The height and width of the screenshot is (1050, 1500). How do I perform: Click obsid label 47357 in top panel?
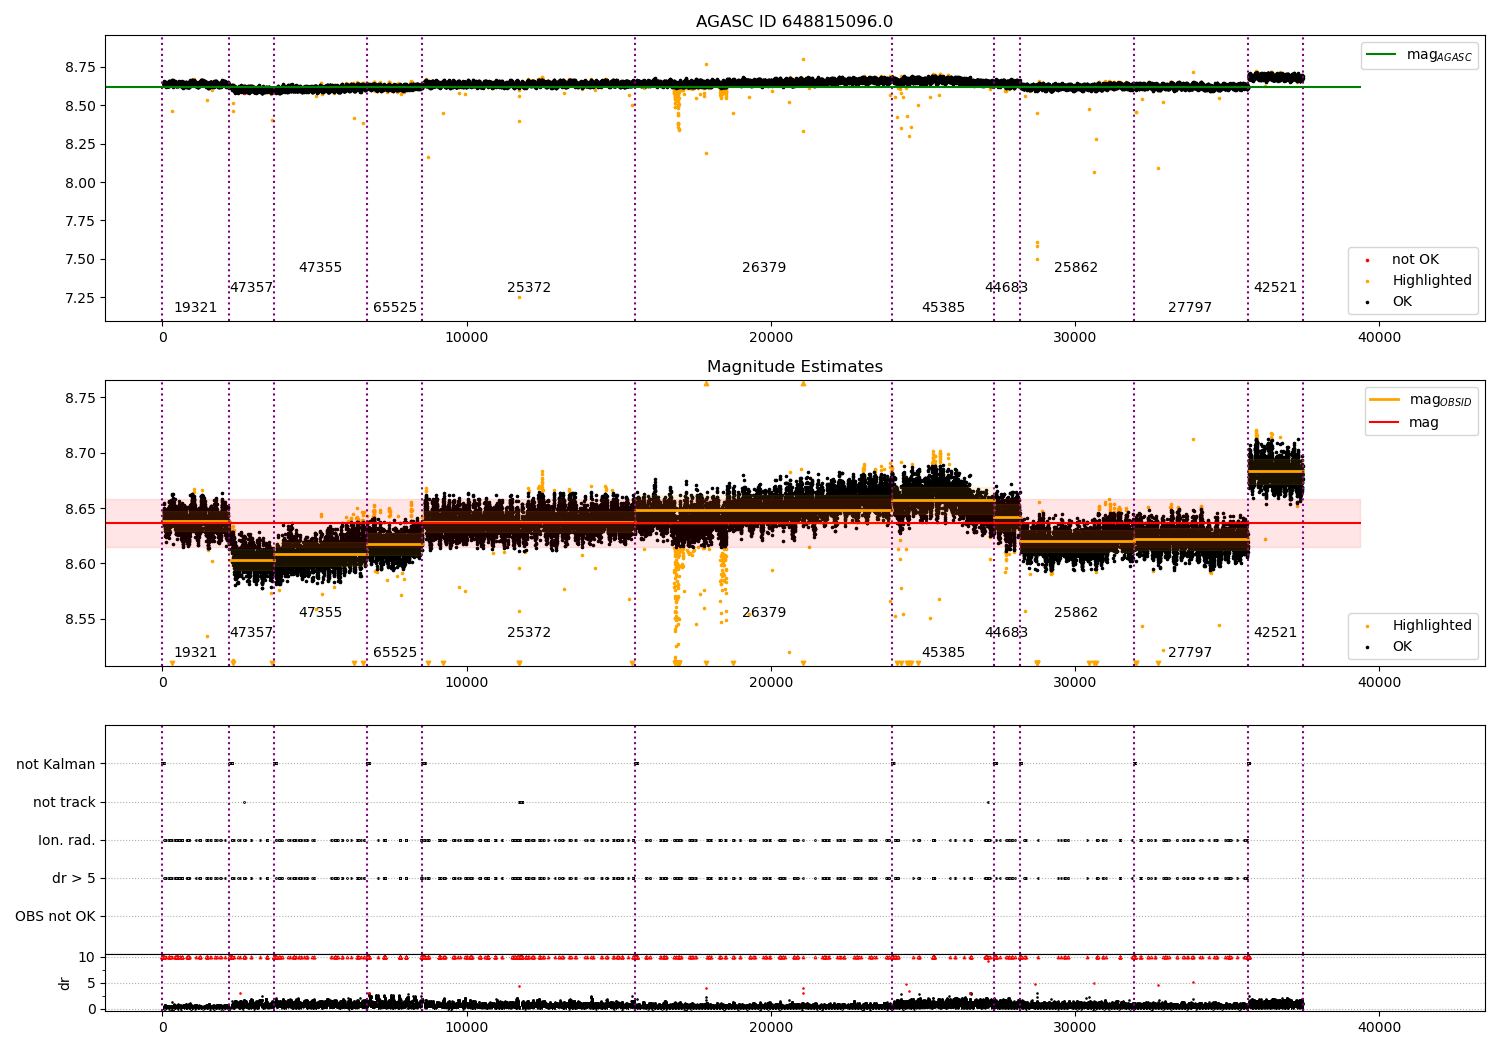click(251, 288)
